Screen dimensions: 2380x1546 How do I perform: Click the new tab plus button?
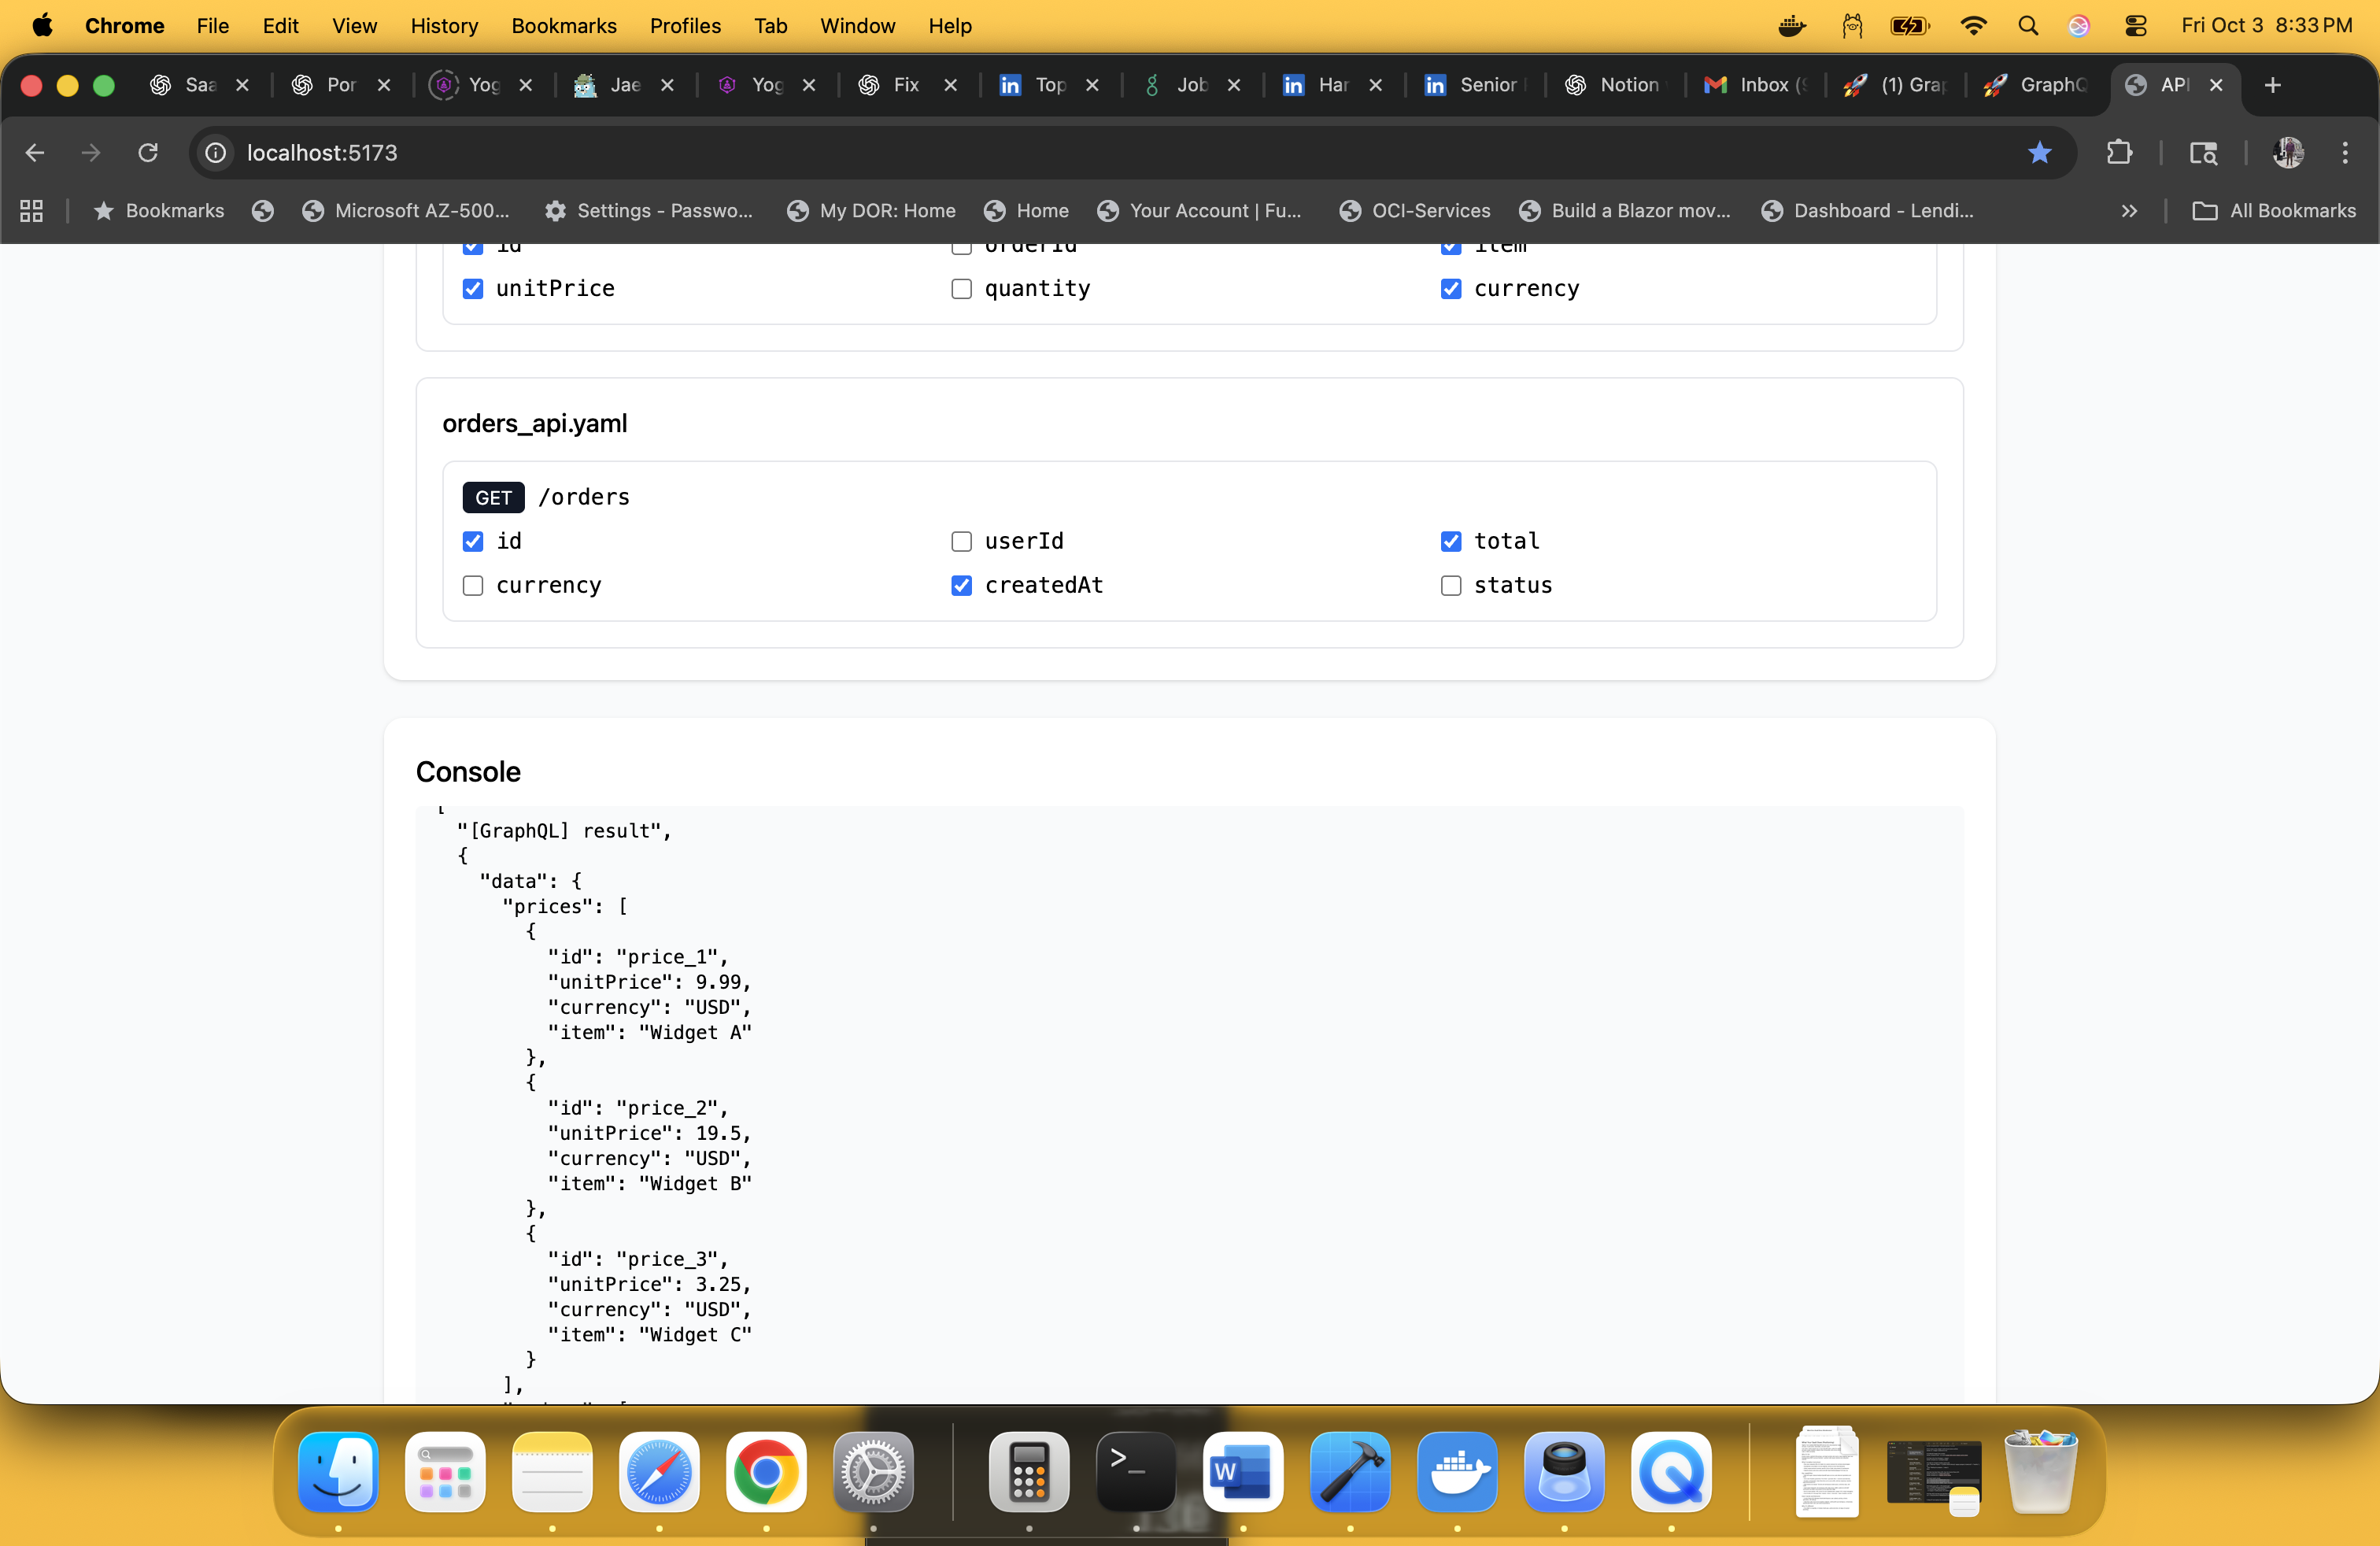tap(2272, 85)
